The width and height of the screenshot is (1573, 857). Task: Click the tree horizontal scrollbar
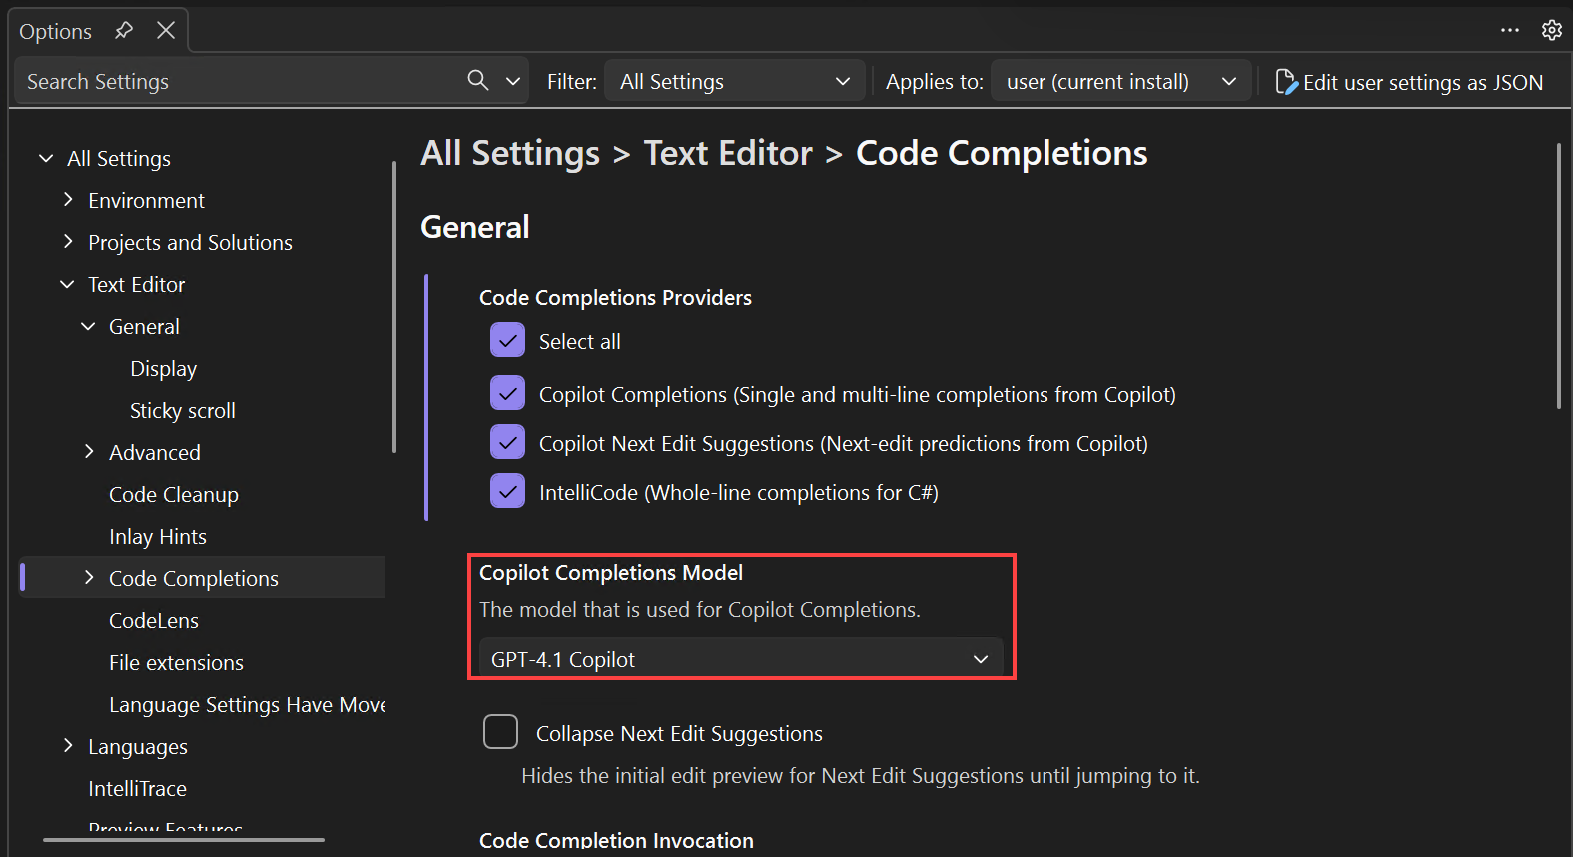pyautogui.click(x=184, y=840)
